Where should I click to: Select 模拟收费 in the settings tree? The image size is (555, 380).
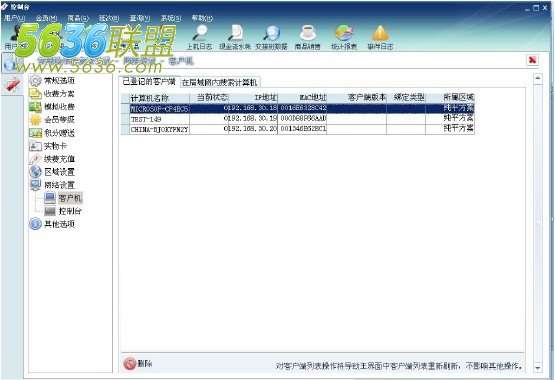point(52,106)
